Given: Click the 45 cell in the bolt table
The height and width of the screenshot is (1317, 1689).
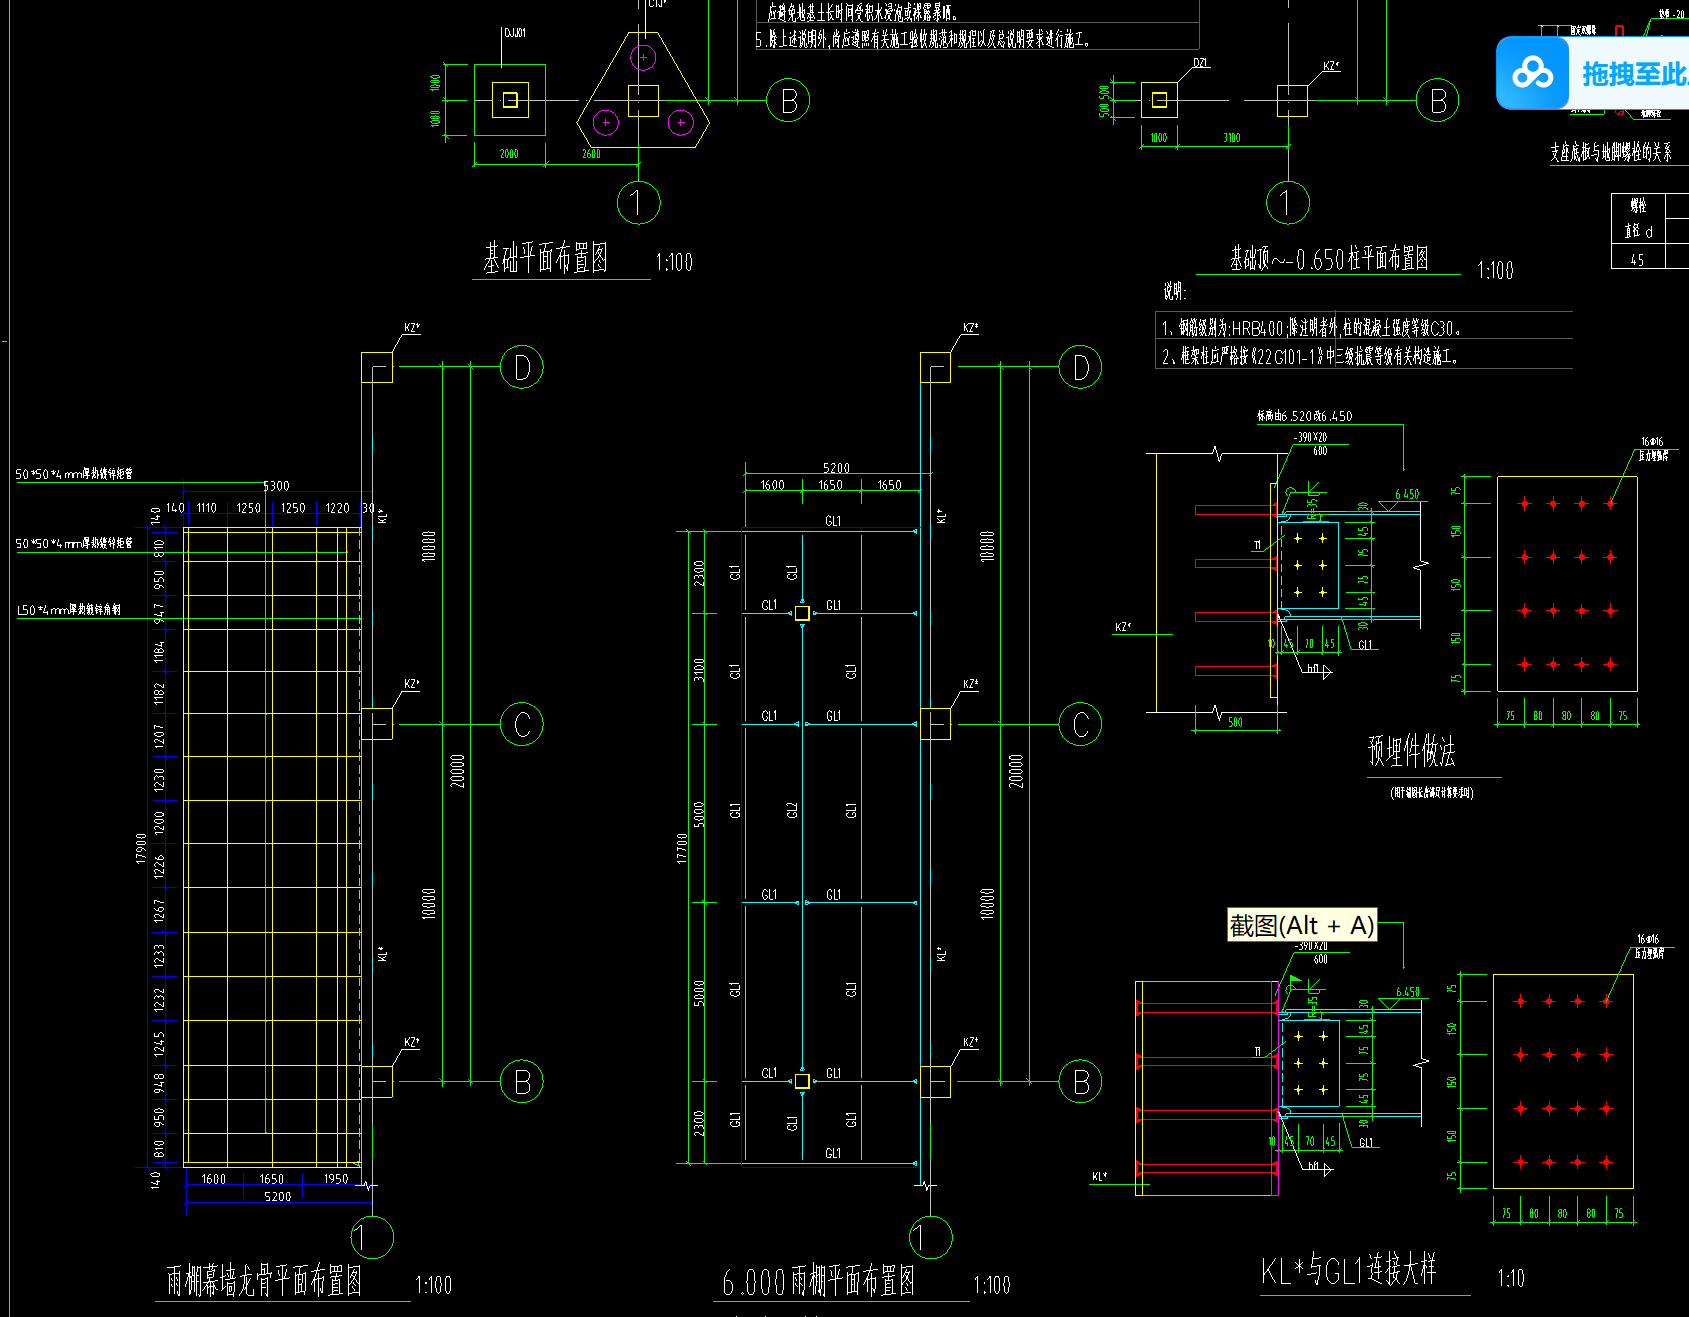Looking at the screenshot, I should (1637, 259).
